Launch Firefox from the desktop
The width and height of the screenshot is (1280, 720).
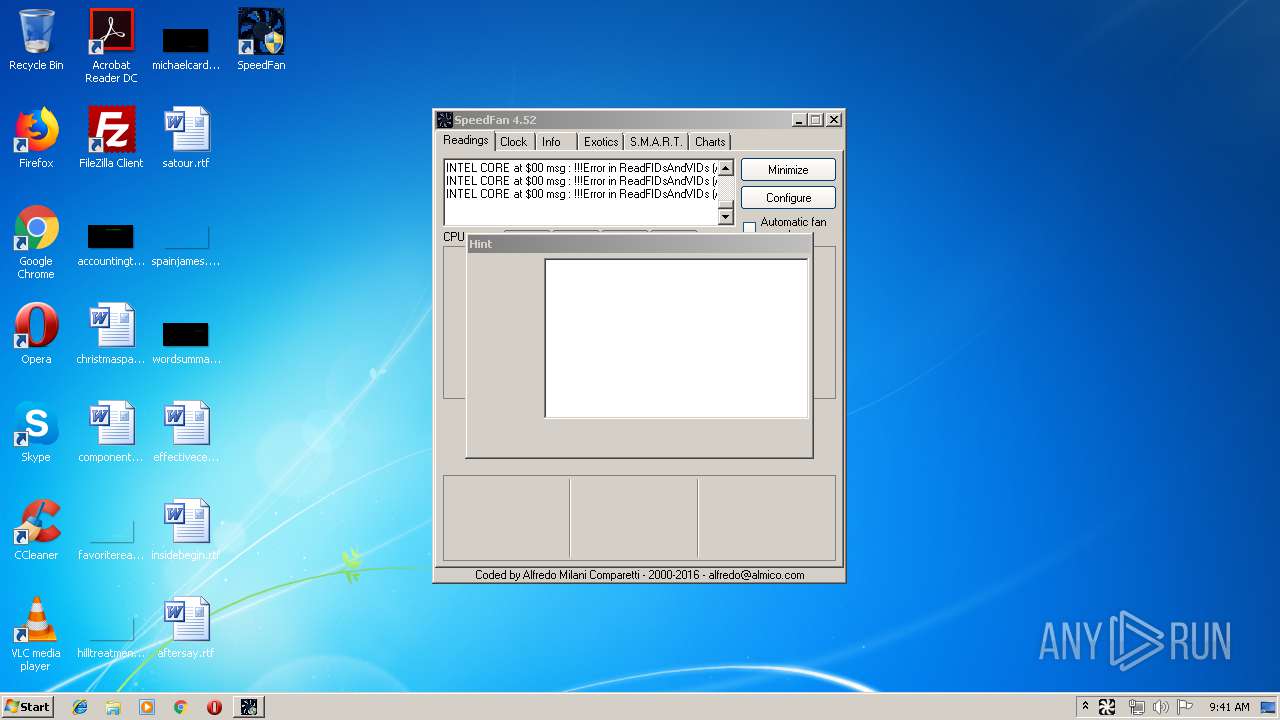click(x=36, y=138)
